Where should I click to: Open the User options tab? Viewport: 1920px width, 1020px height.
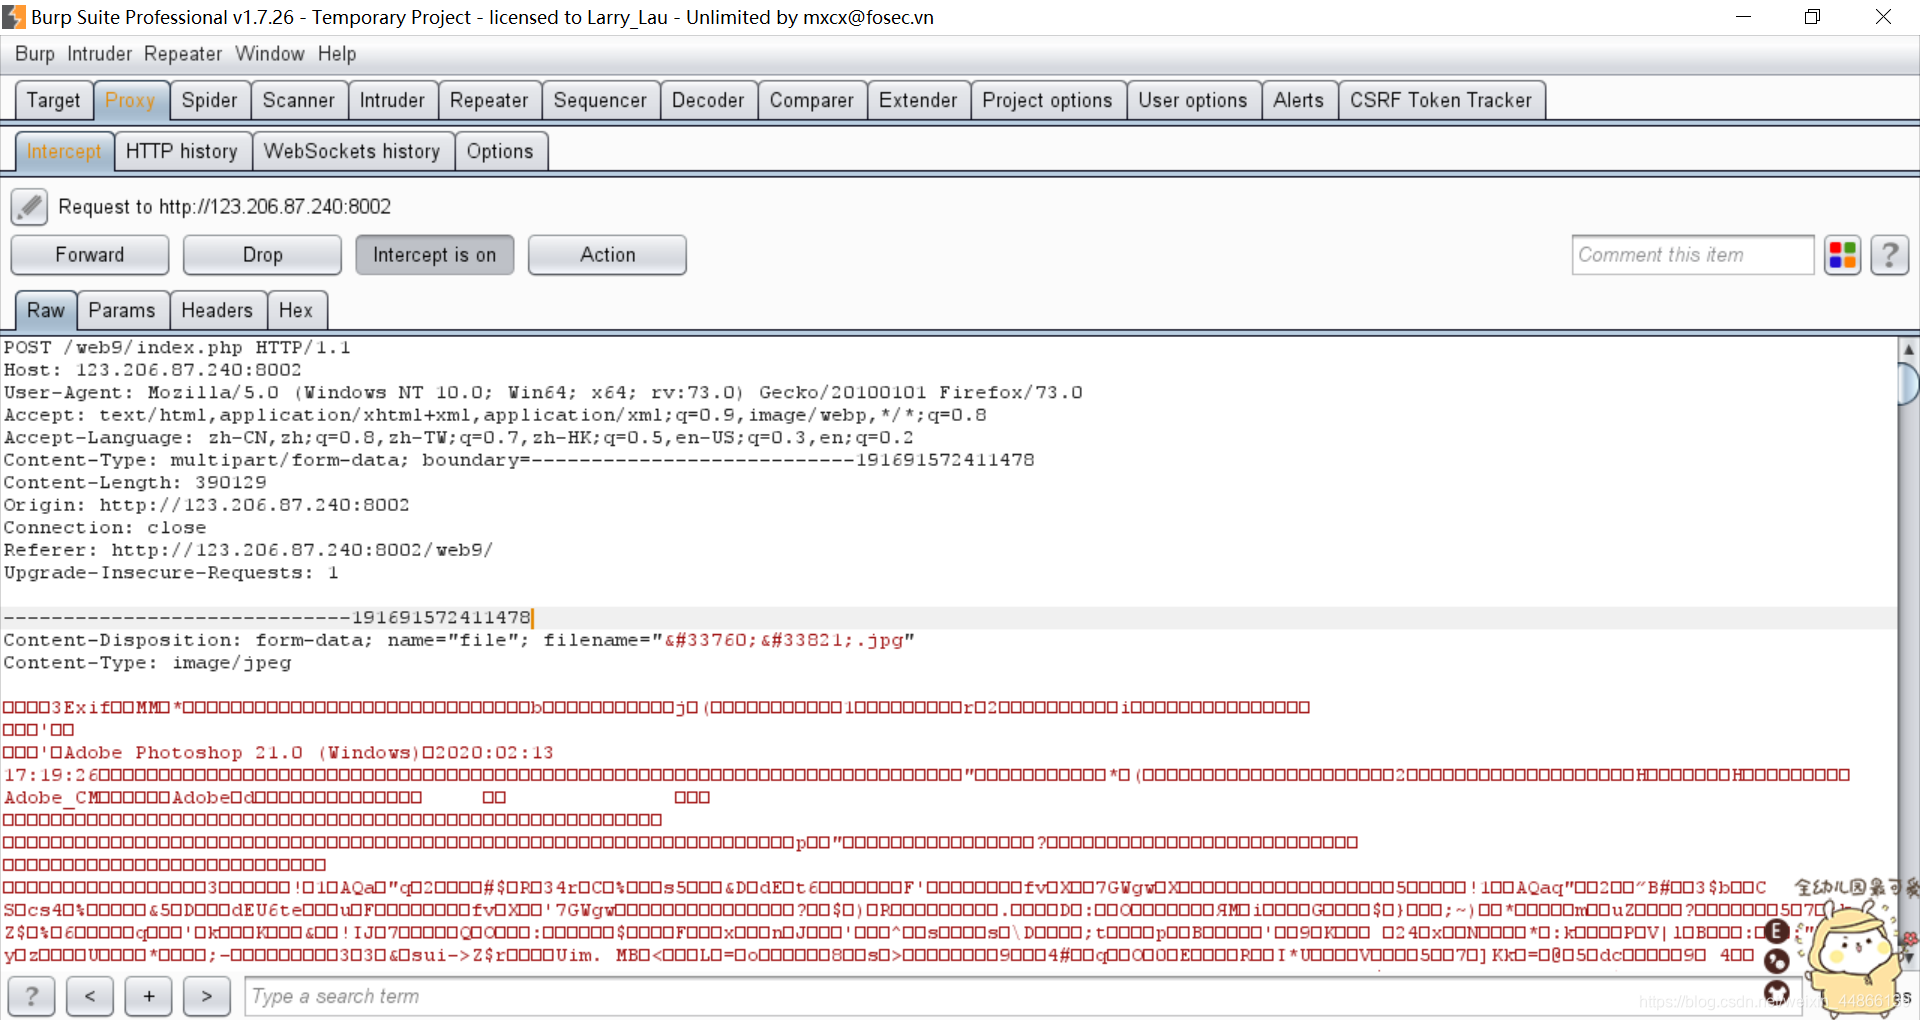coord(1193,100)
